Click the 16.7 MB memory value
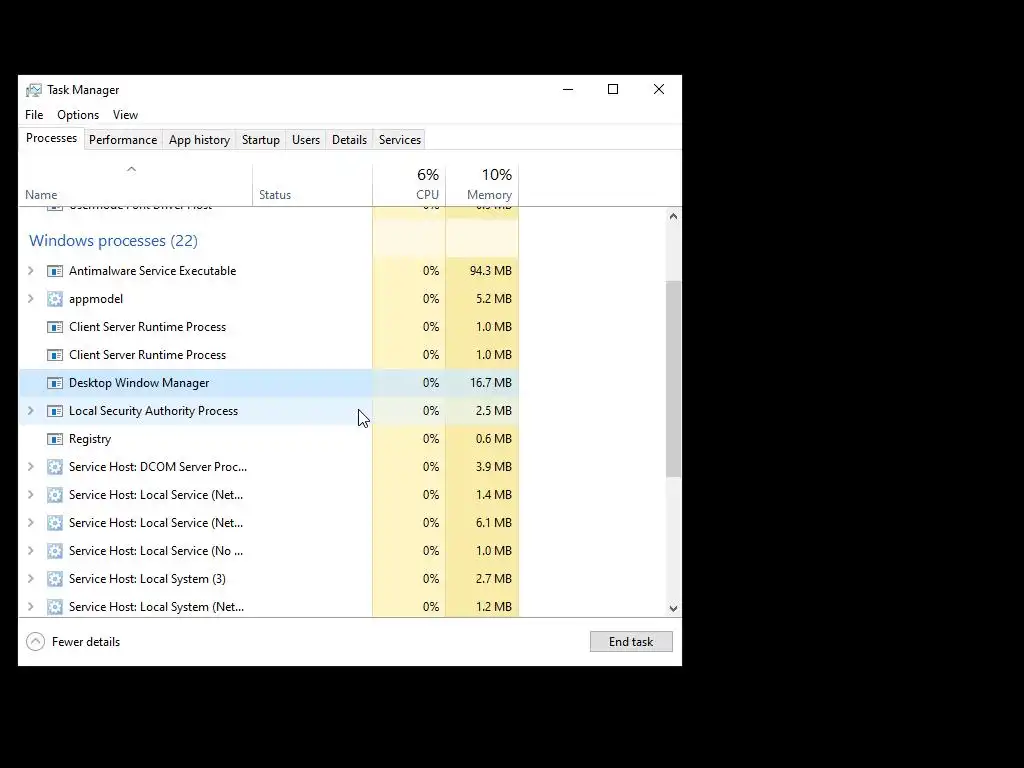This screenshot has height=768, width=1024. point(490,383)
